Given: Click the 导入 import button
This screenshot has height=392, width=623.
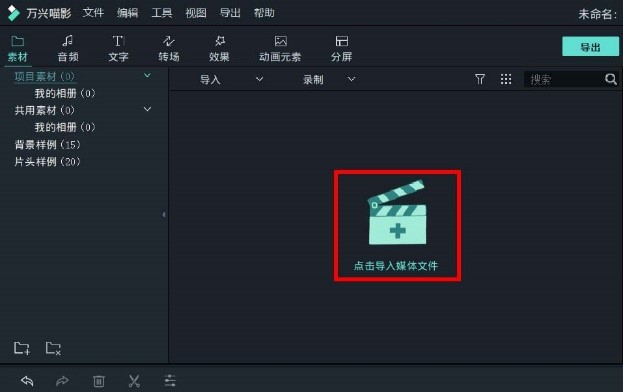Looking at the screenshot, I should [210, 80].
